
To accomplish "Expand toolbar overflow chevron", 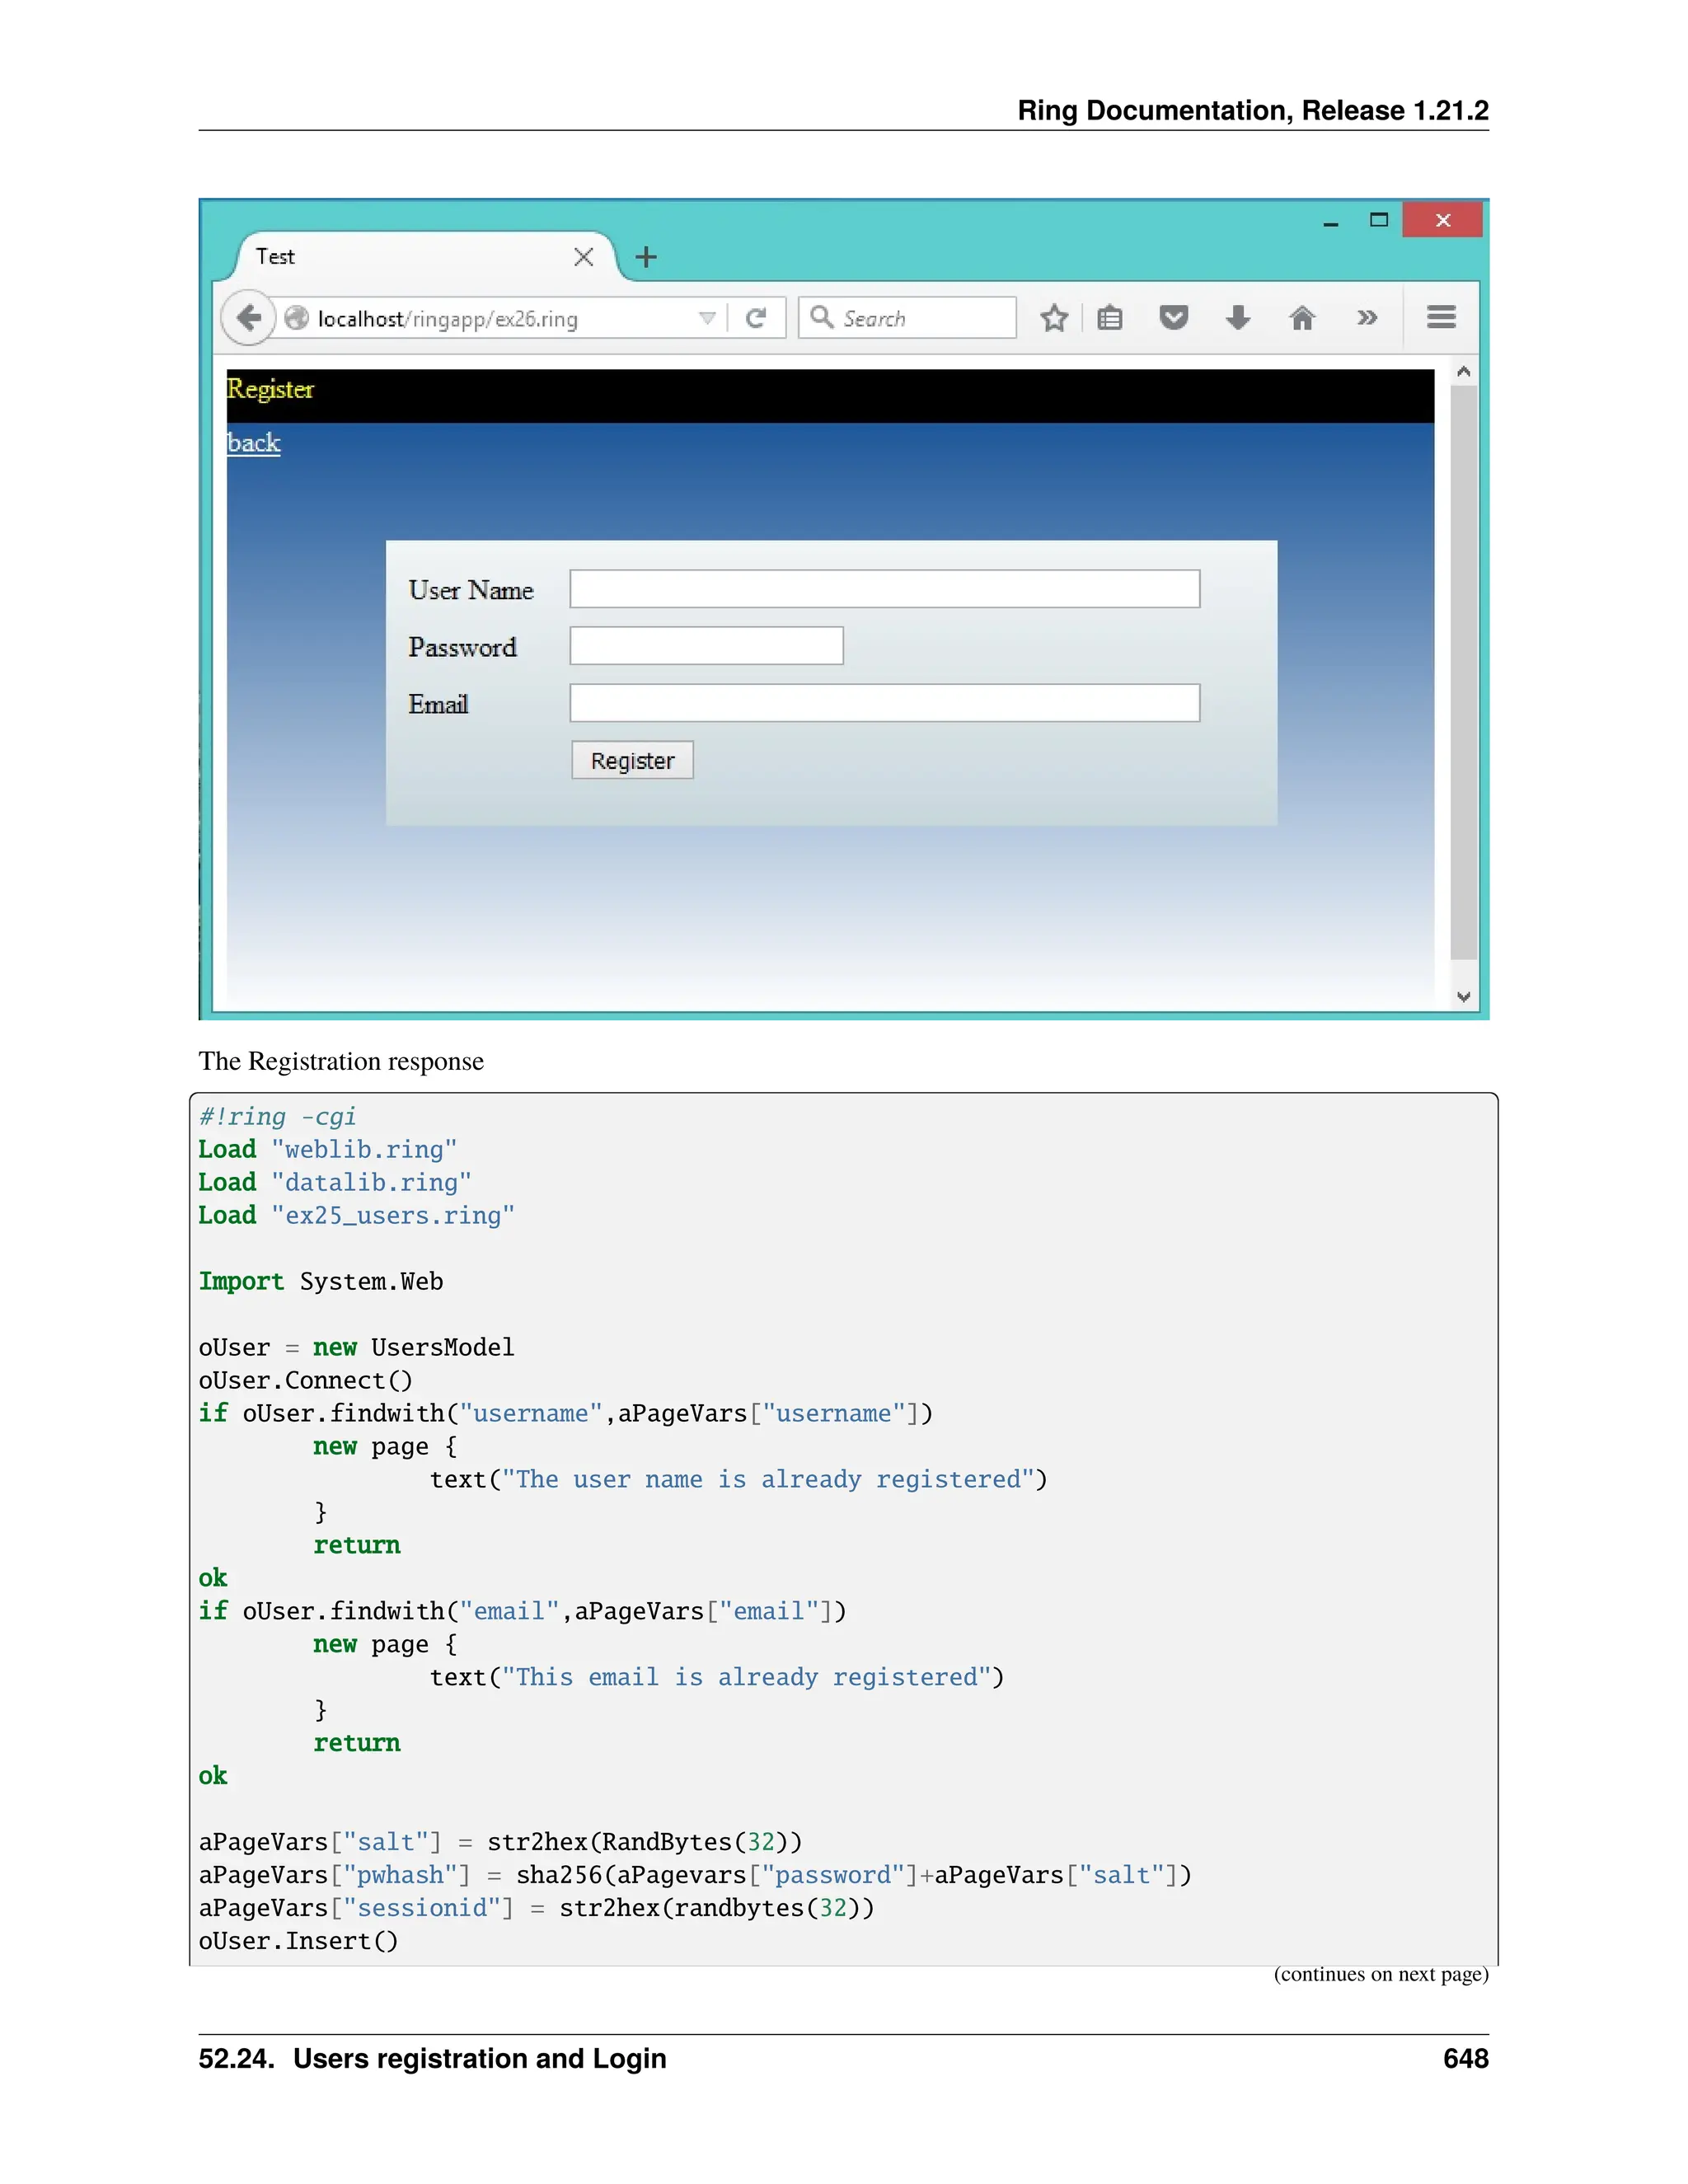I will pos(1367,318).
